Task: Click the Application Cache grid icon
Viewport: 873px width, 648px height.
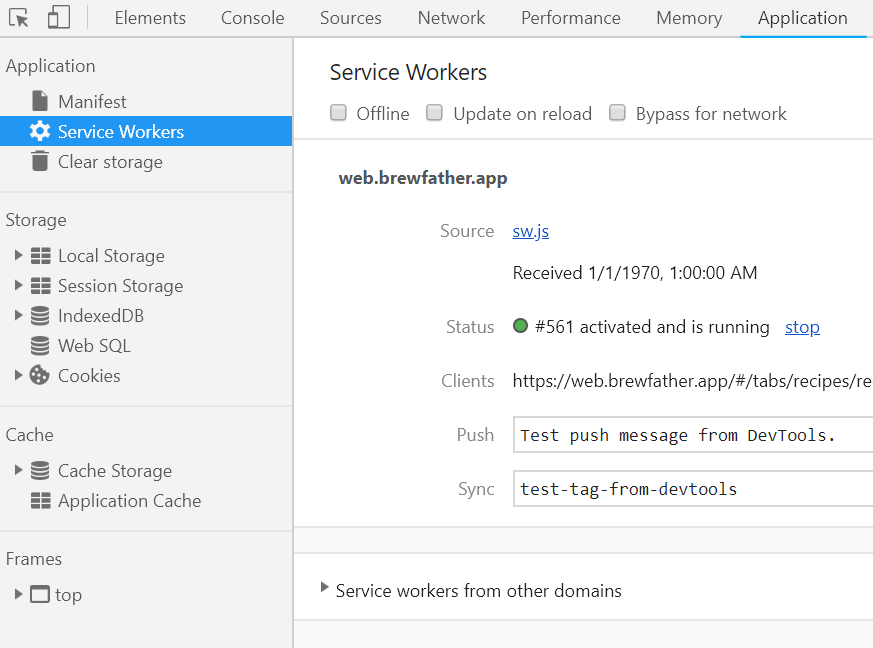Action: point(40,500)
